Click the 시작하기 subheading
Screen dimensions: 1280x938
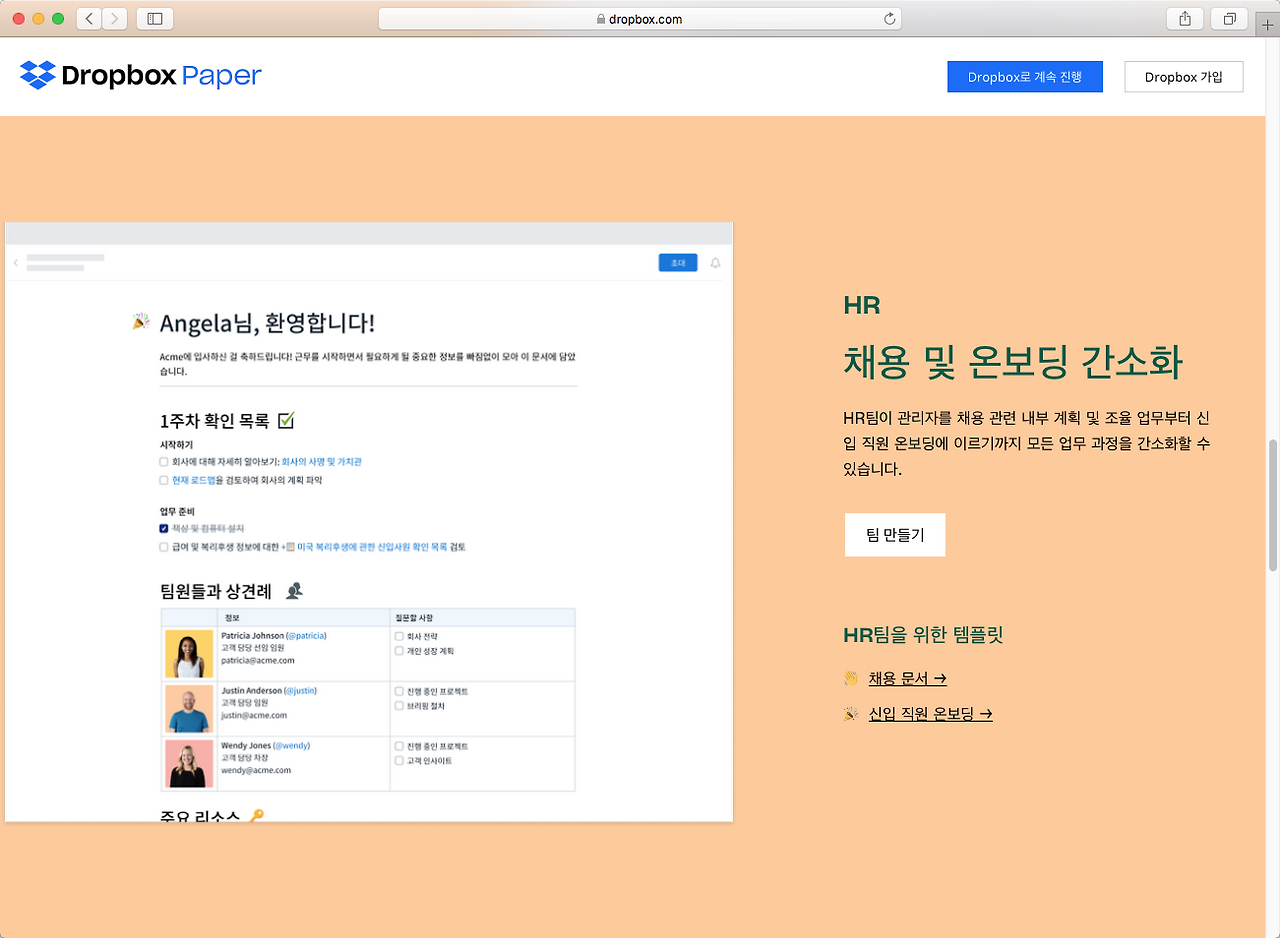(176, 445)
